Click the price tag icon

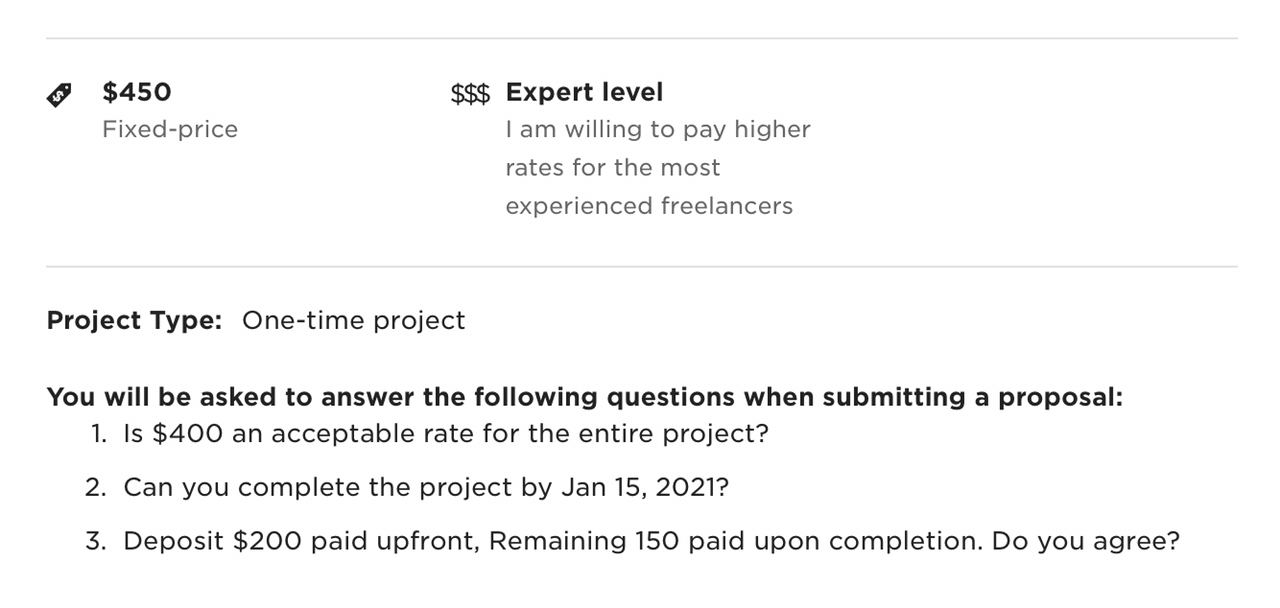coord(60,95)
